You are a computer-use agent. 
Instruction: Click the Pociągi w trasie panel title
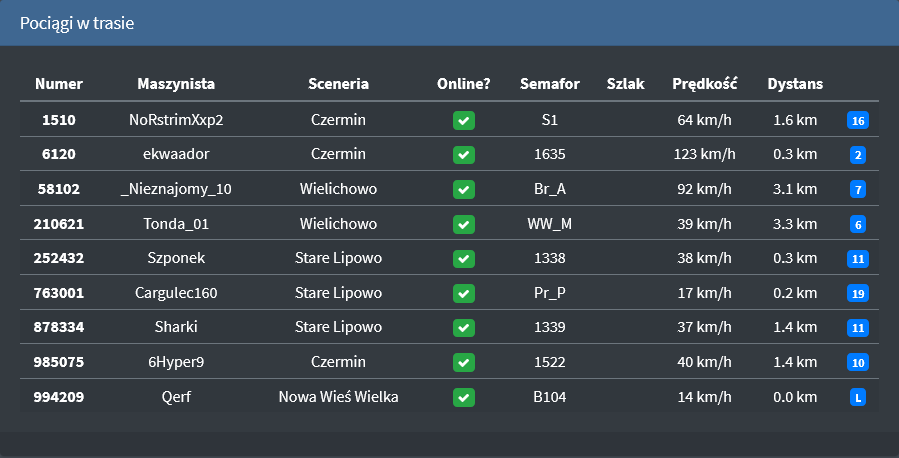[x=77, y=23]
